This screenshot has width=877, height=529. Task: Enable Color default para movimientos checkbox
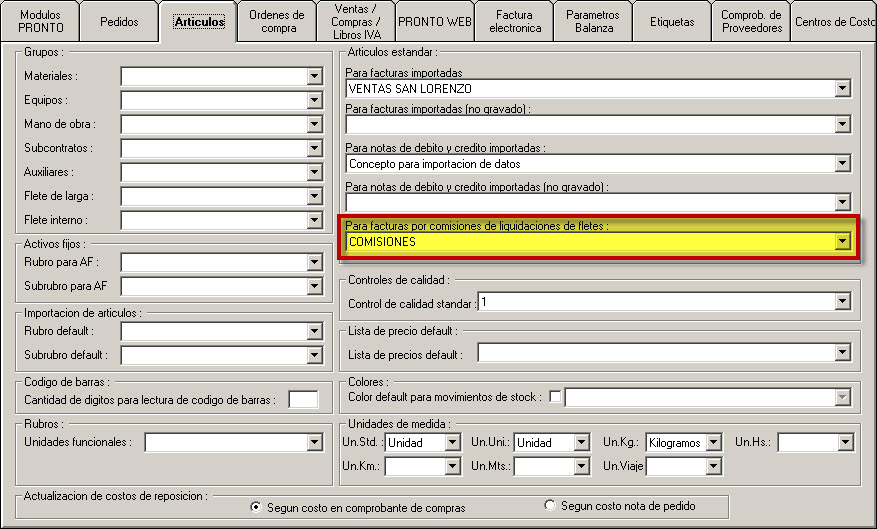pyautogui.click(x=555, y=397)
